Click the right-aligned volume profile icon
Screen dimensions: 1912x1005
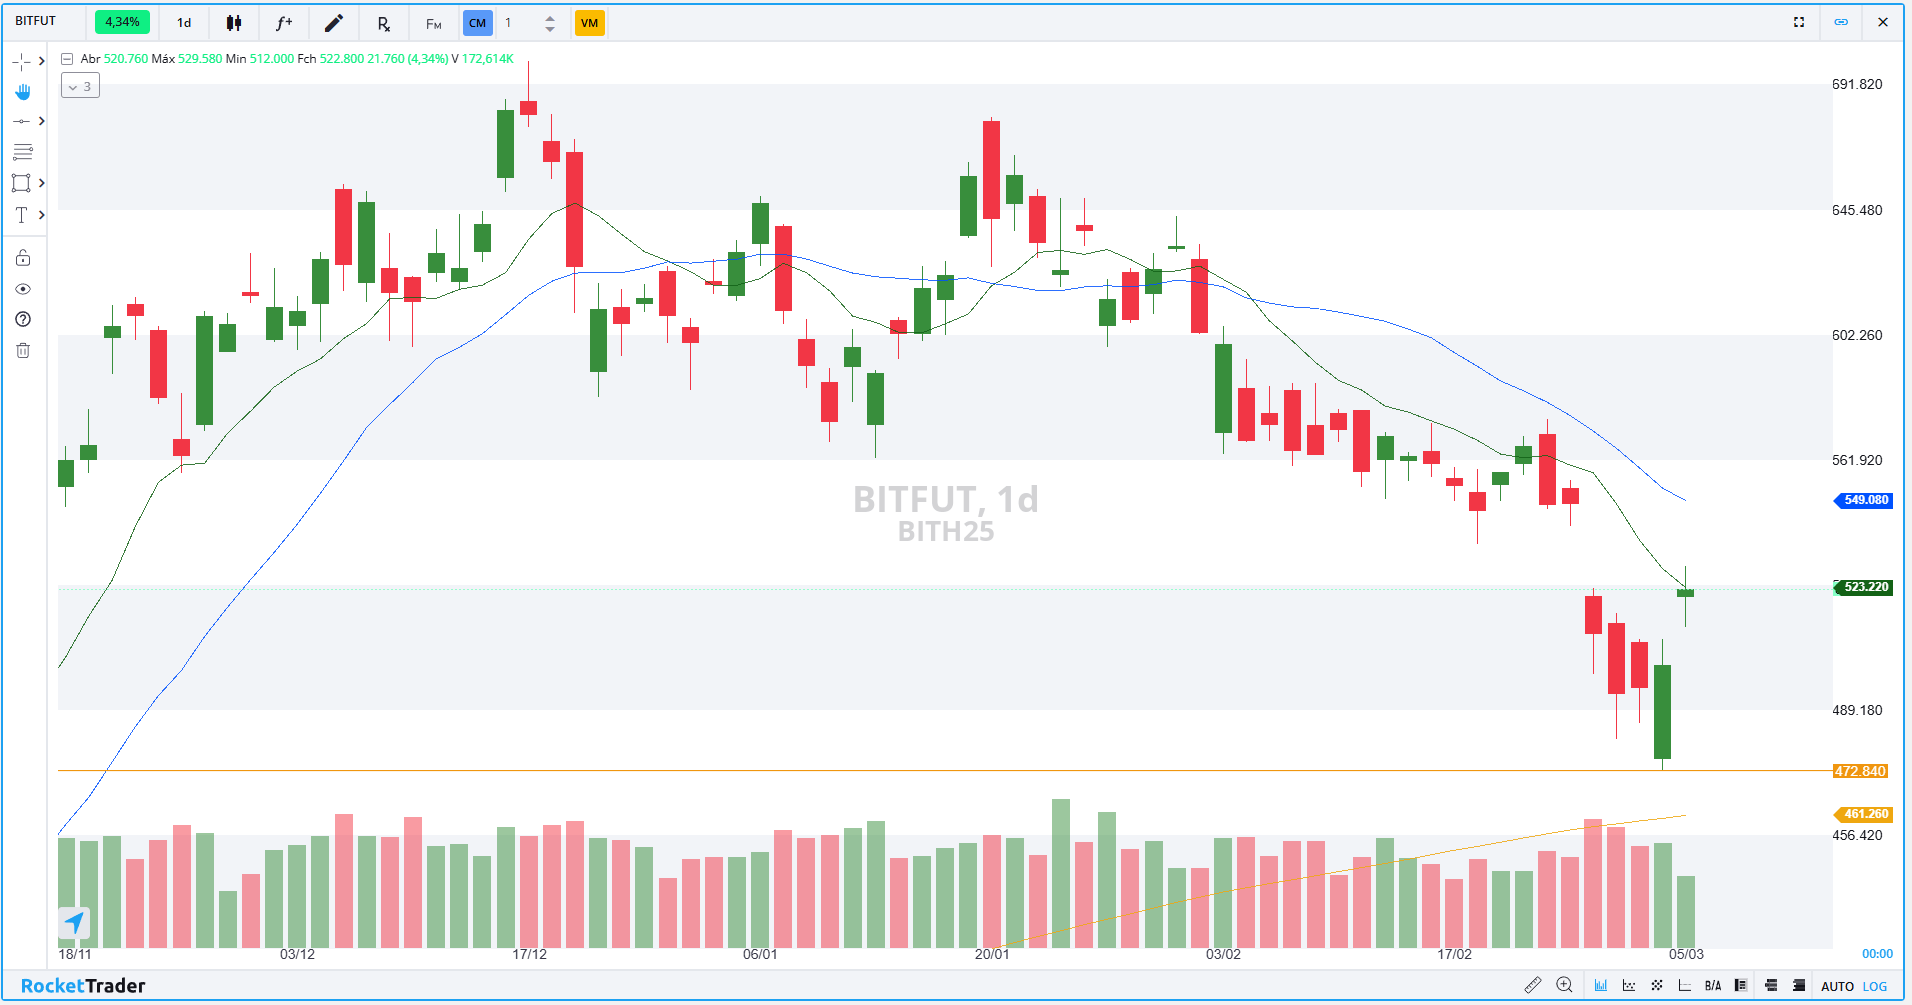point(1799,986)
